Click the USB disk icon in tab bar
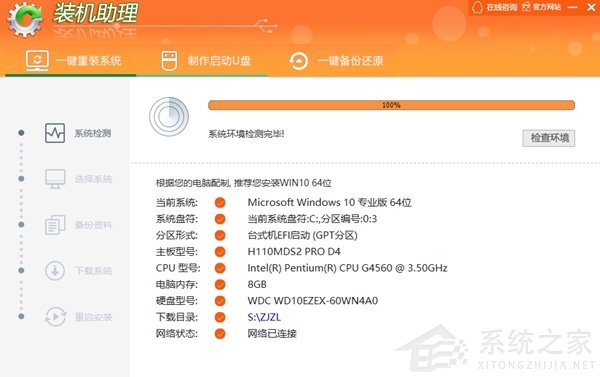 pos(169,61)
